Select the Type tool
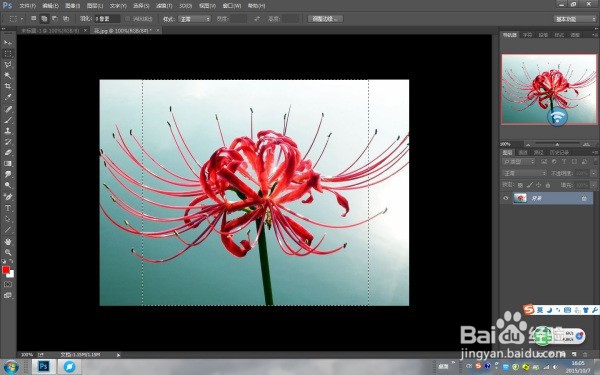The width and height of the screenshot is (600, 375). tap(8, 208)
